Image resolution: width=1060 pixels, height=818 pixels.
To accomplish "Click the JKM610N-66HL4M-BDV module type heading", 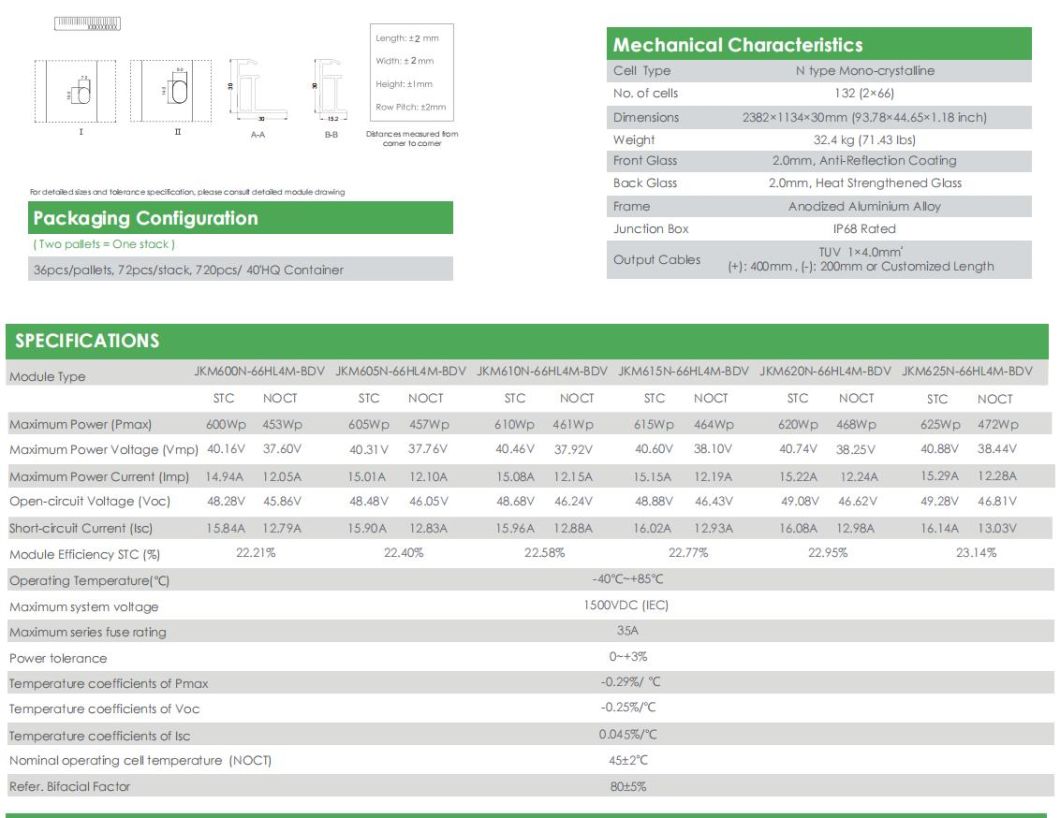I will (542, 371).
